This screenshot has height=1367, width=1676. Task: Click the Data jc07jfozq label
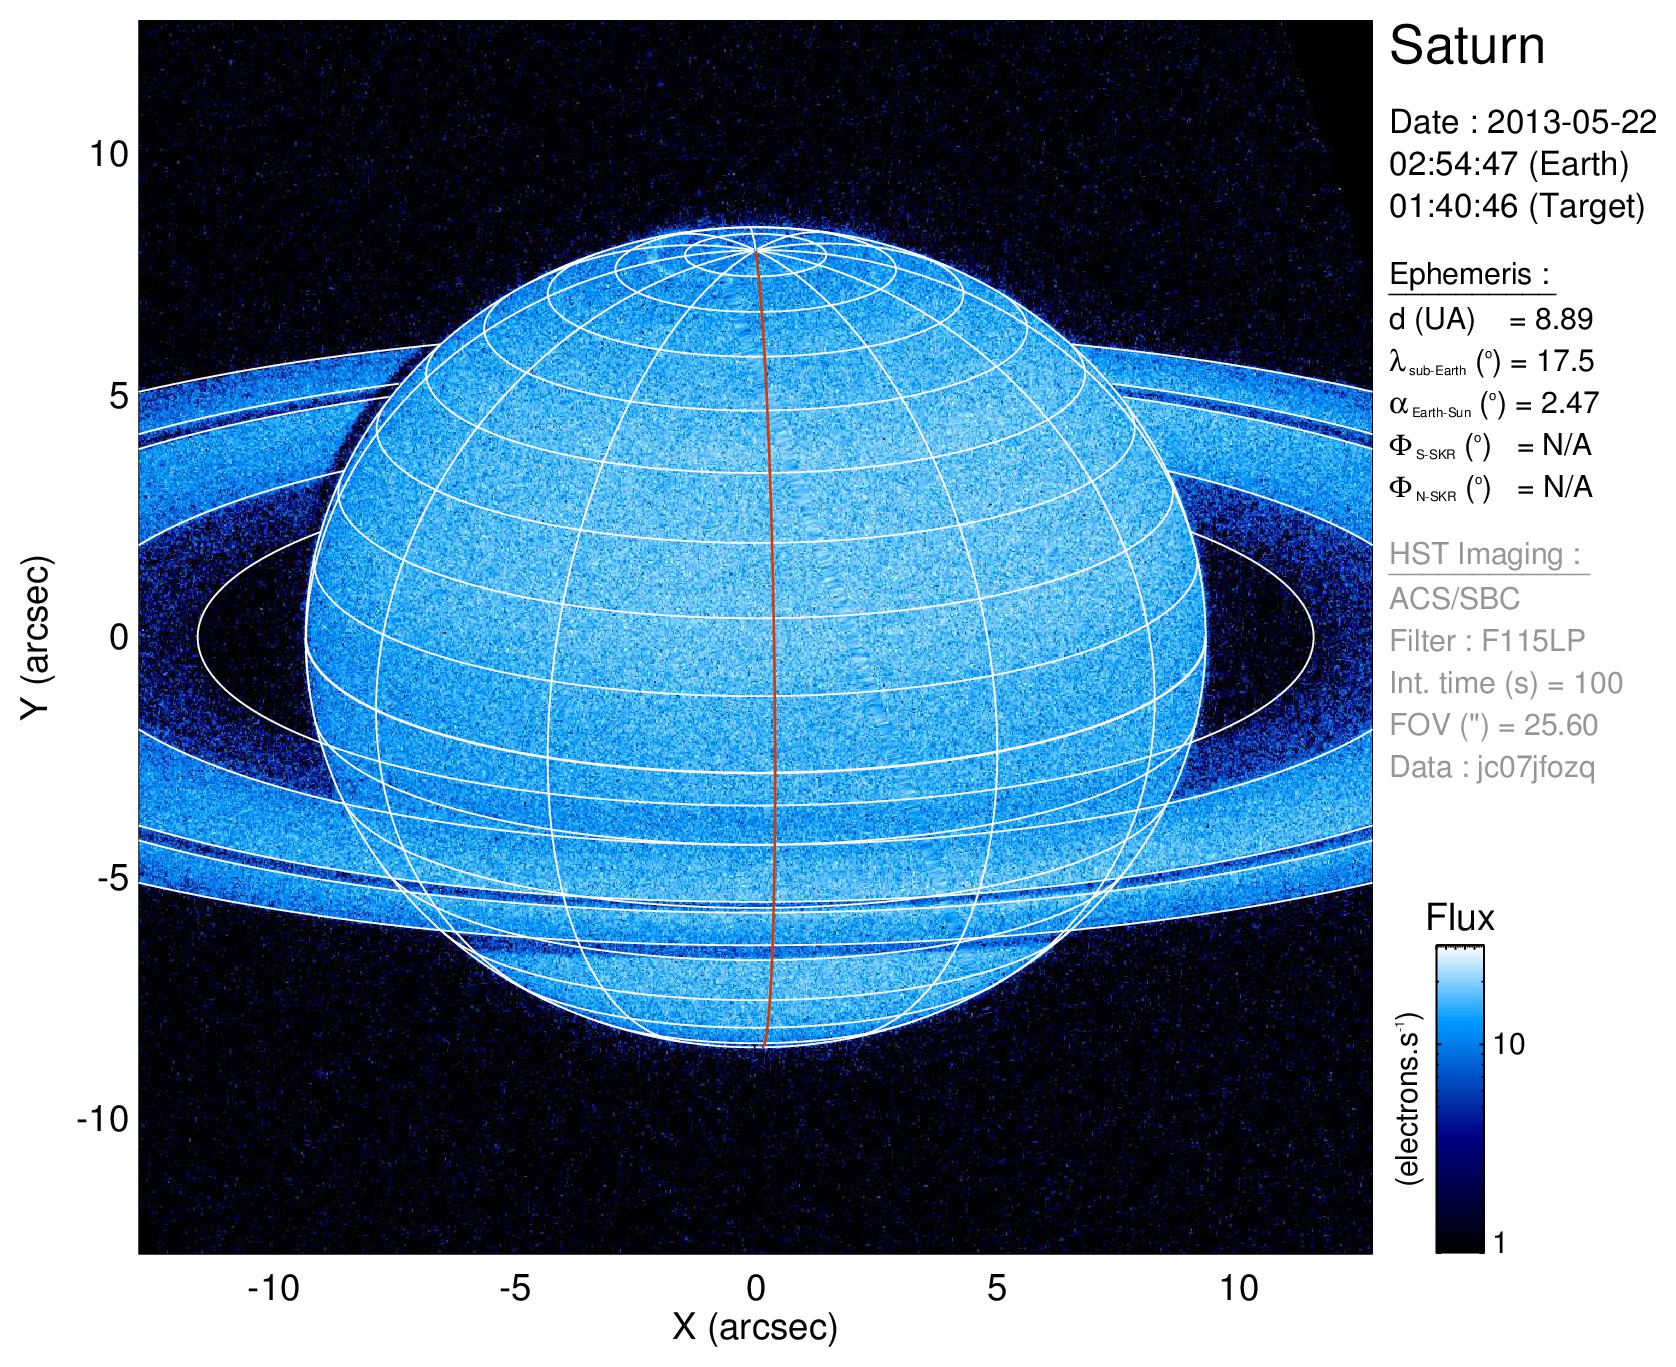tap(1492, 768)
